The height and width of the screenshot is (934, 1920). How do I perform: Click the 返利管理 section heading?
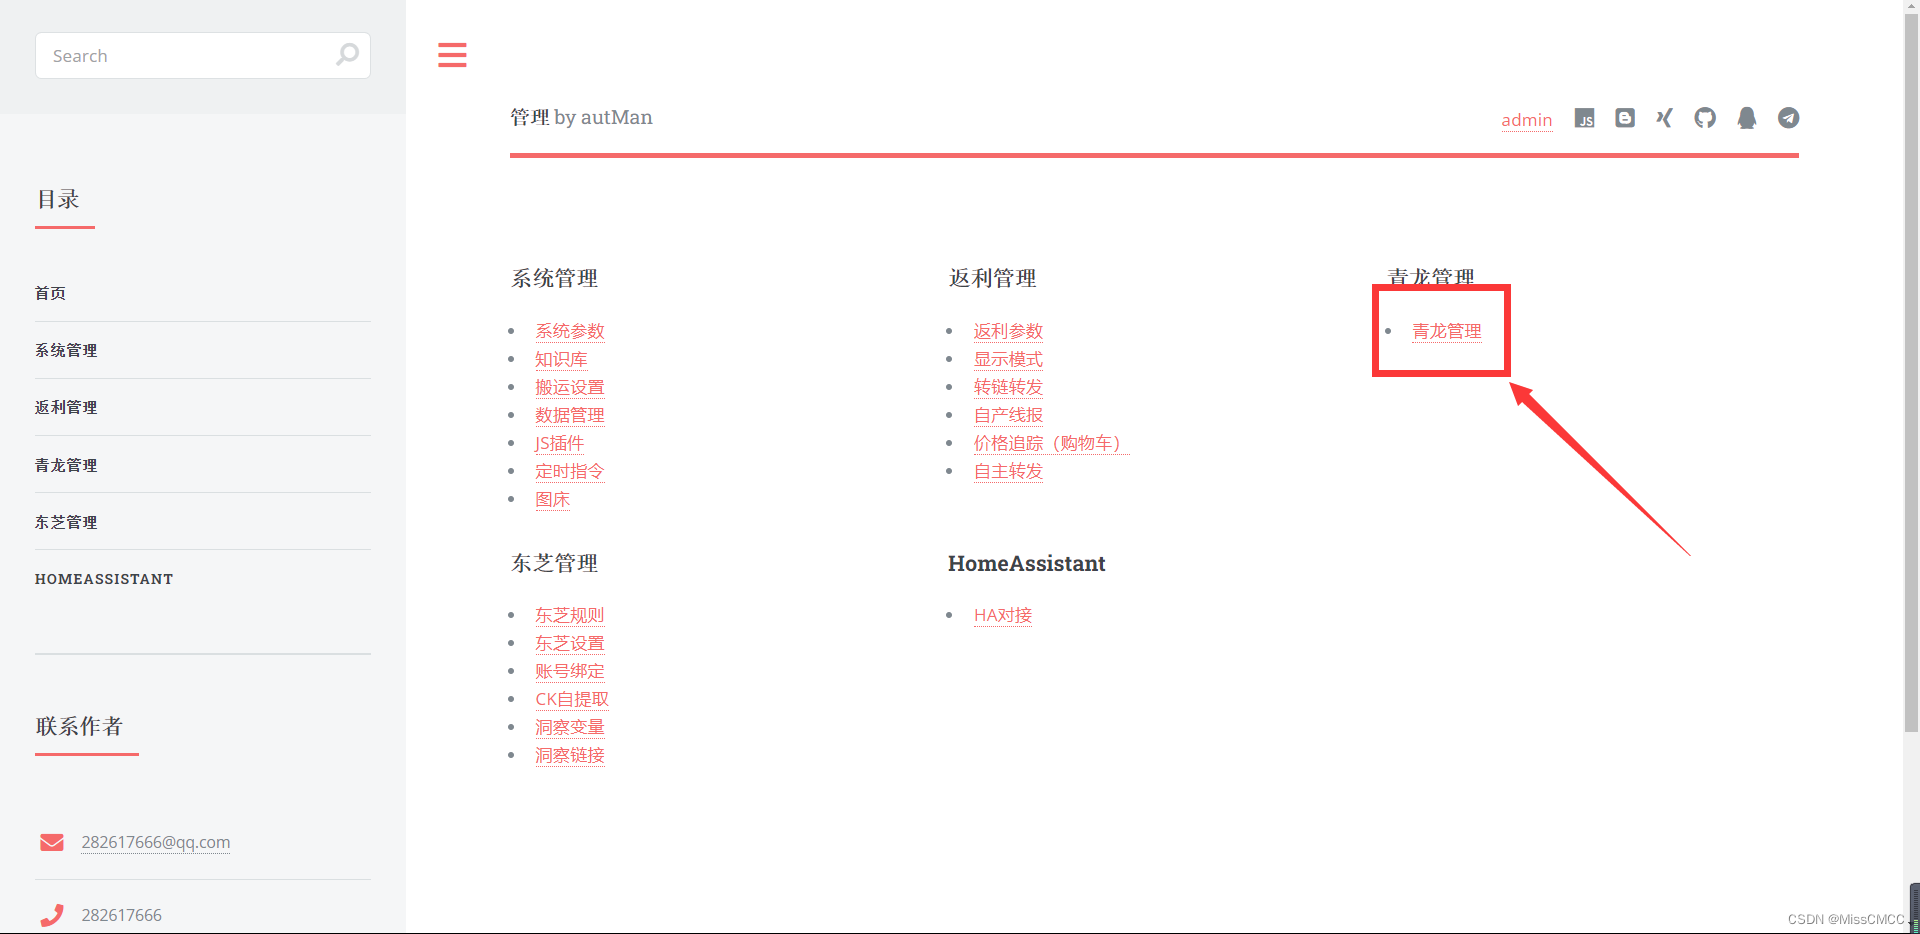click(x=993, y=278)
